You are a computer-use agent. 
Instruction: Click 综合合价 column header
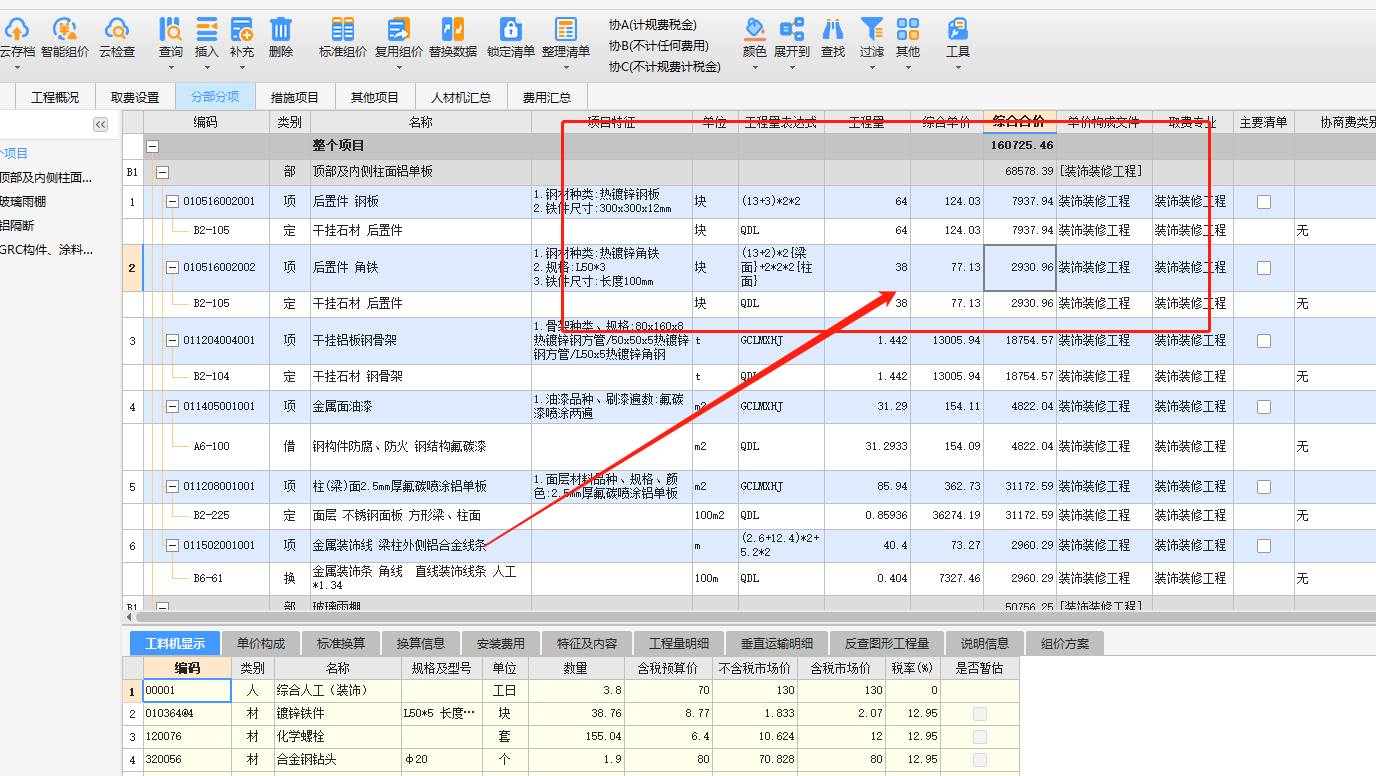pos(1019,122)
